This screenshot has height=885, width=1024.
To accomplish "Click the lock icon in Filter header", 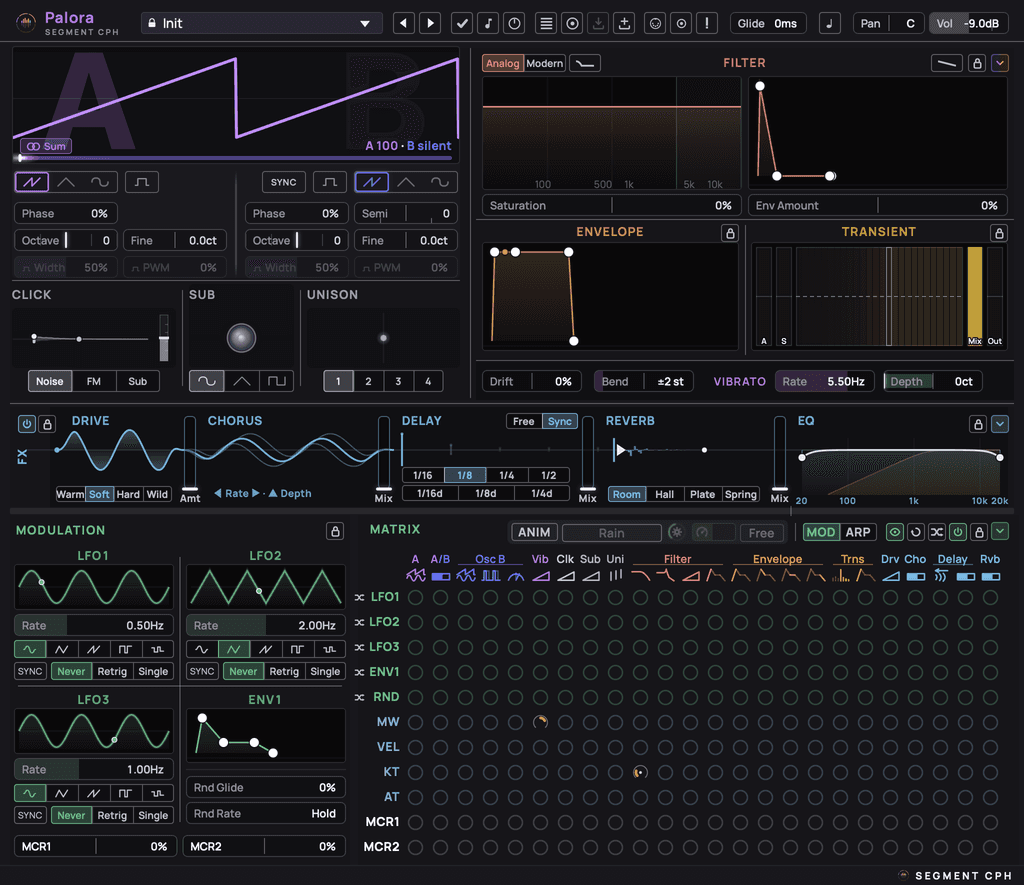I will coord(977,63).
